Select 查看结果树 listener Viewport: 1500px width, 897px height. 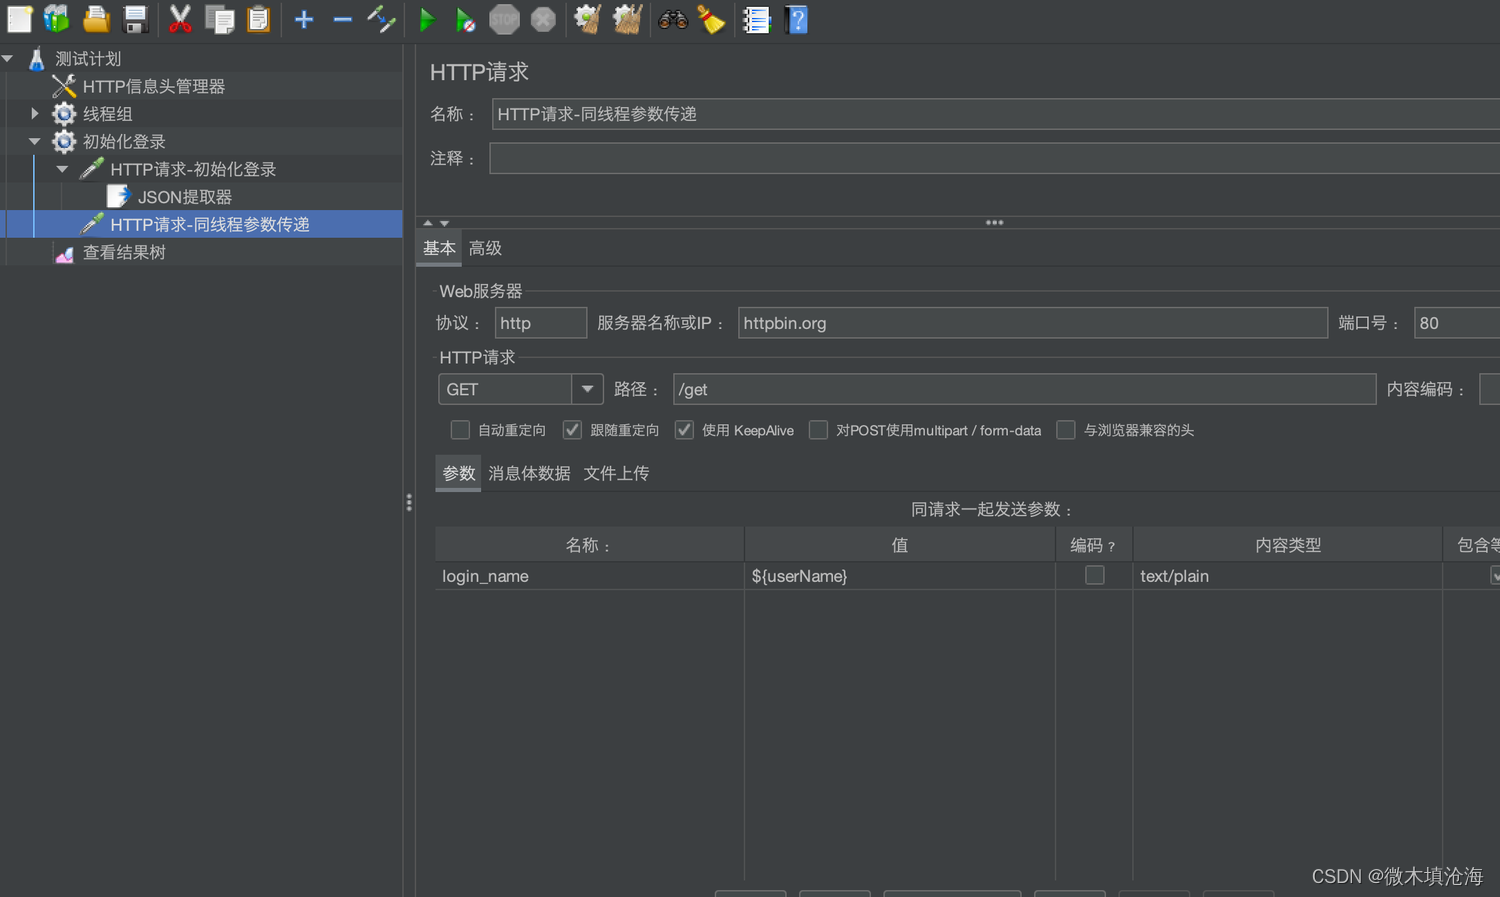pos(124,253)
